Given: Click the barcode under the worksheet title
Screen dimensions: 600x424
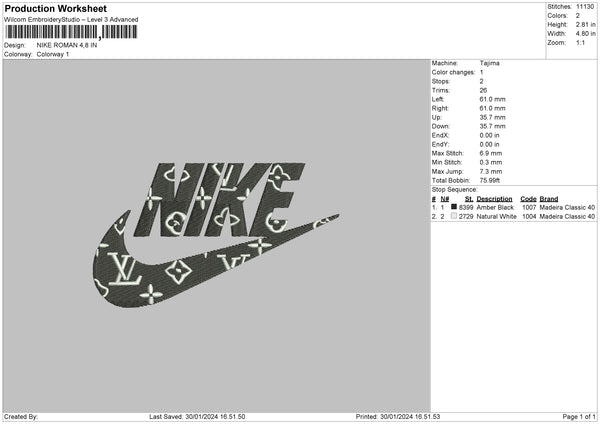Looking at the screenshot, I should [x=71, y=32].
